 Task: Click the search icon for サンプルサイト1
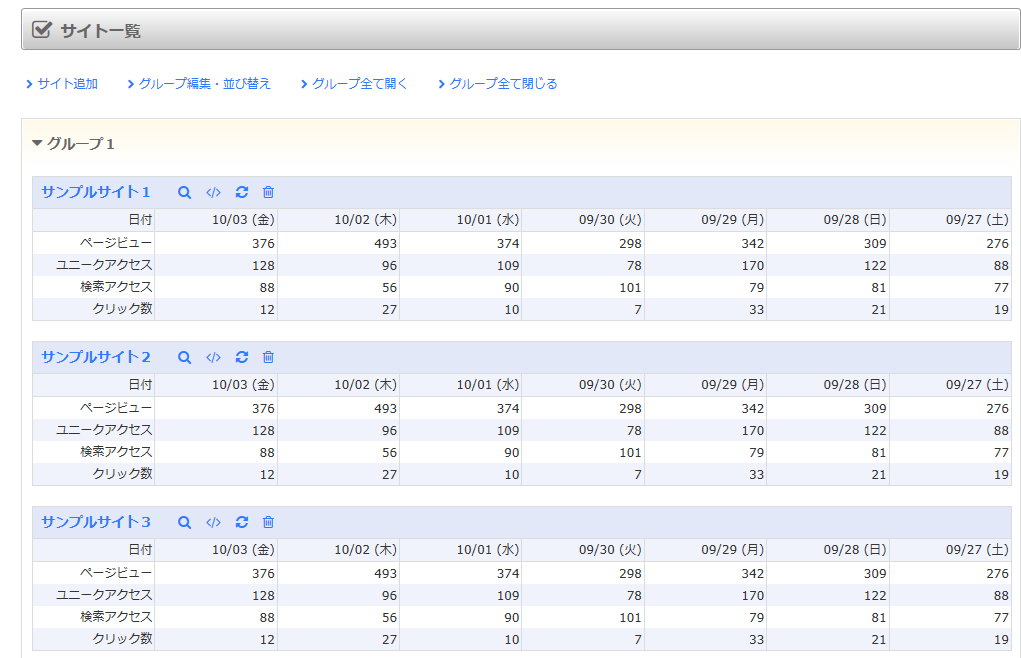(184, 192)
